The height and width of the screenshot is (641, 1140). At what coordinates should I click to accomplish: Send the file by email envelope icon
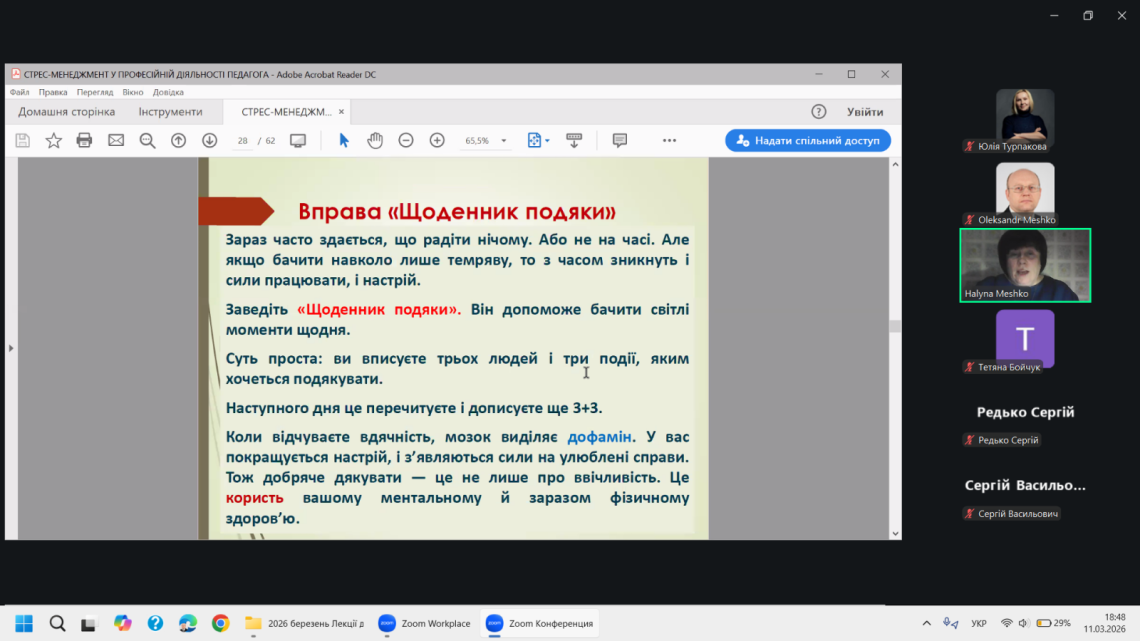pyautogui.click(x=116, y=141)
